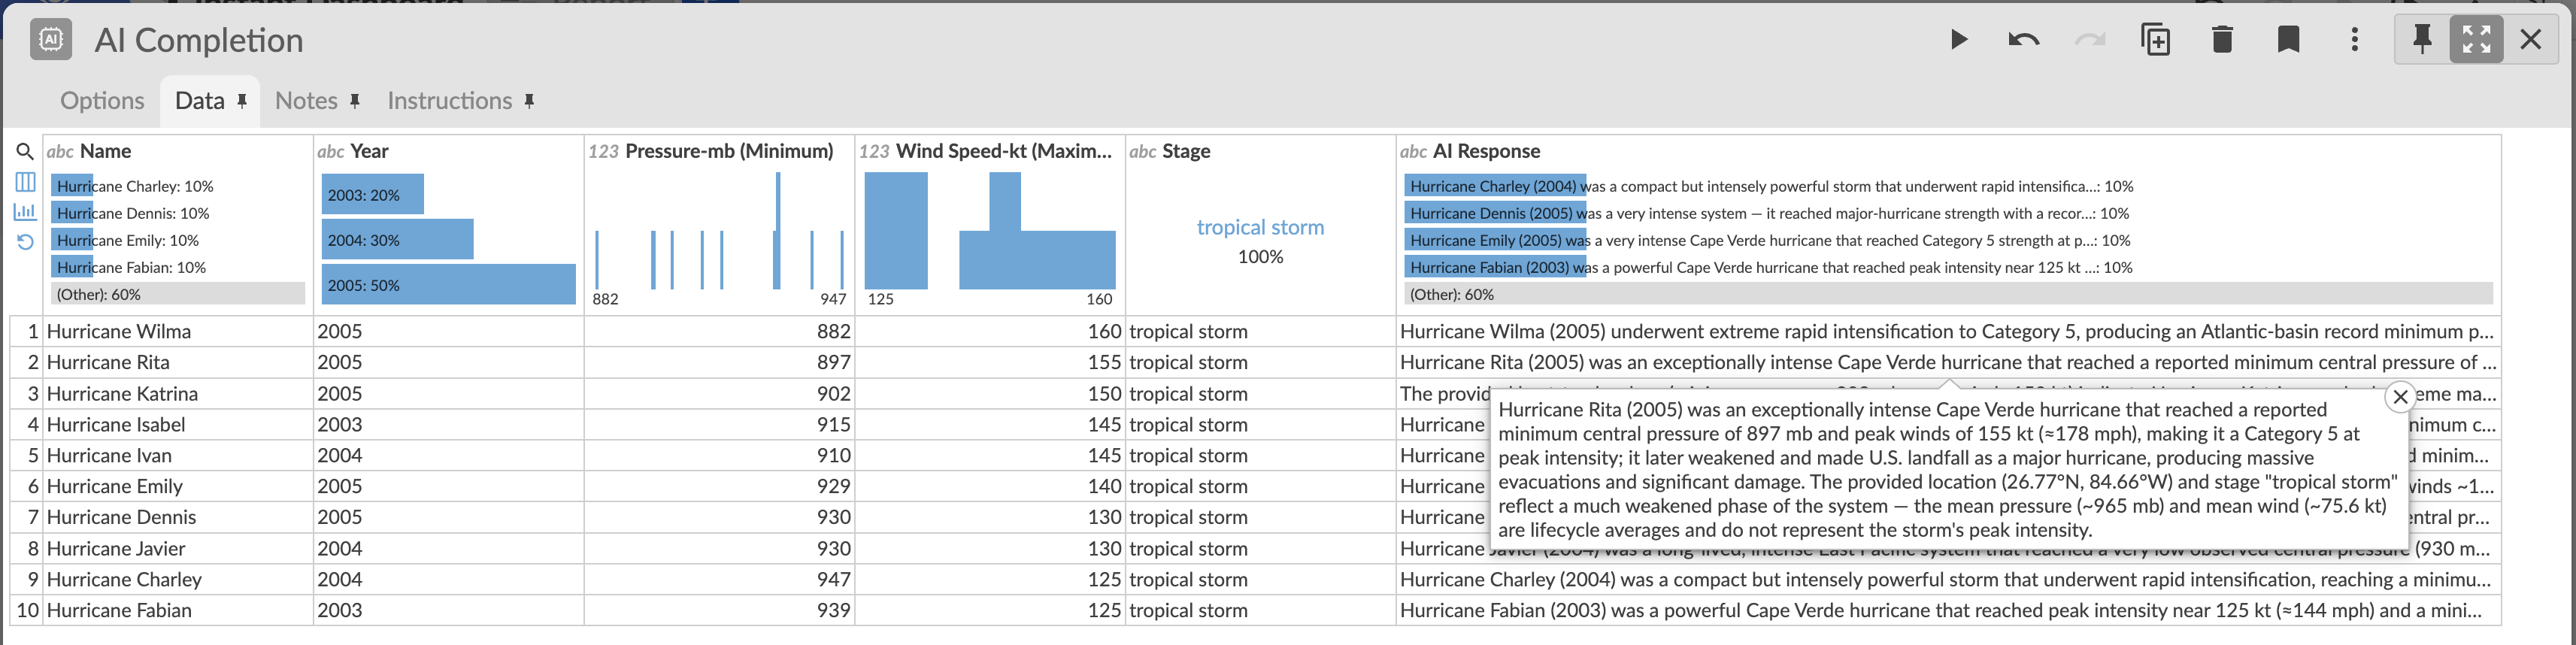Toggle pin beside Notes tab
This screenshot has width=2576, height=645.
[355, 101]
